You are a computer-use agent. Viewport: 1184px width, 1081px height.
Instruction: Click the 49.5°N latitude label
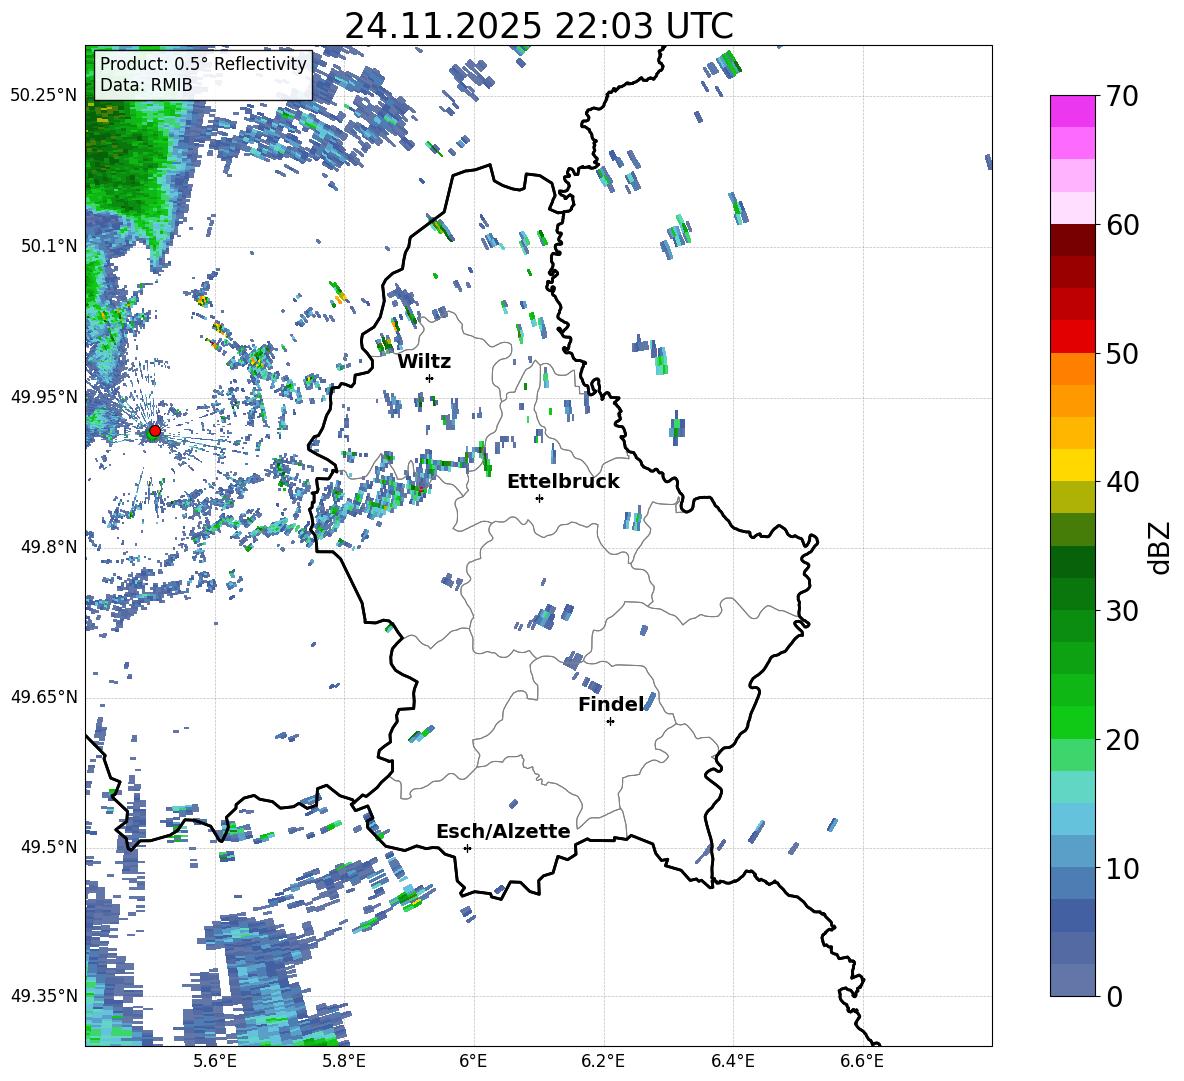coord(48,847)
